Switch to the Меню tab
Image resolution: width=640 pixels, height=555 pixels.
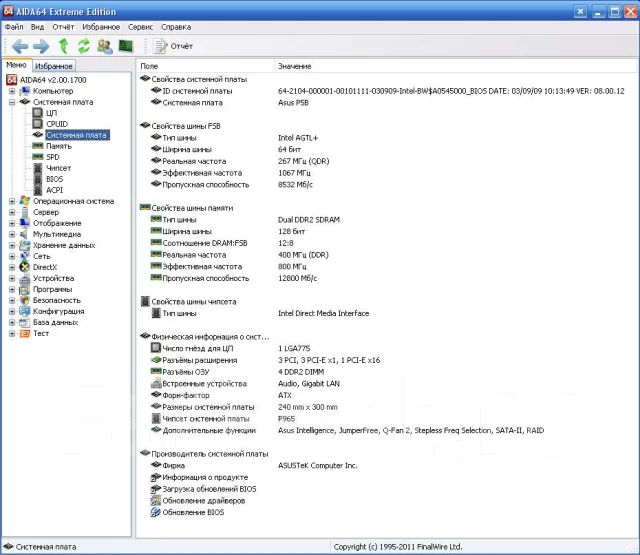(16, 65)
